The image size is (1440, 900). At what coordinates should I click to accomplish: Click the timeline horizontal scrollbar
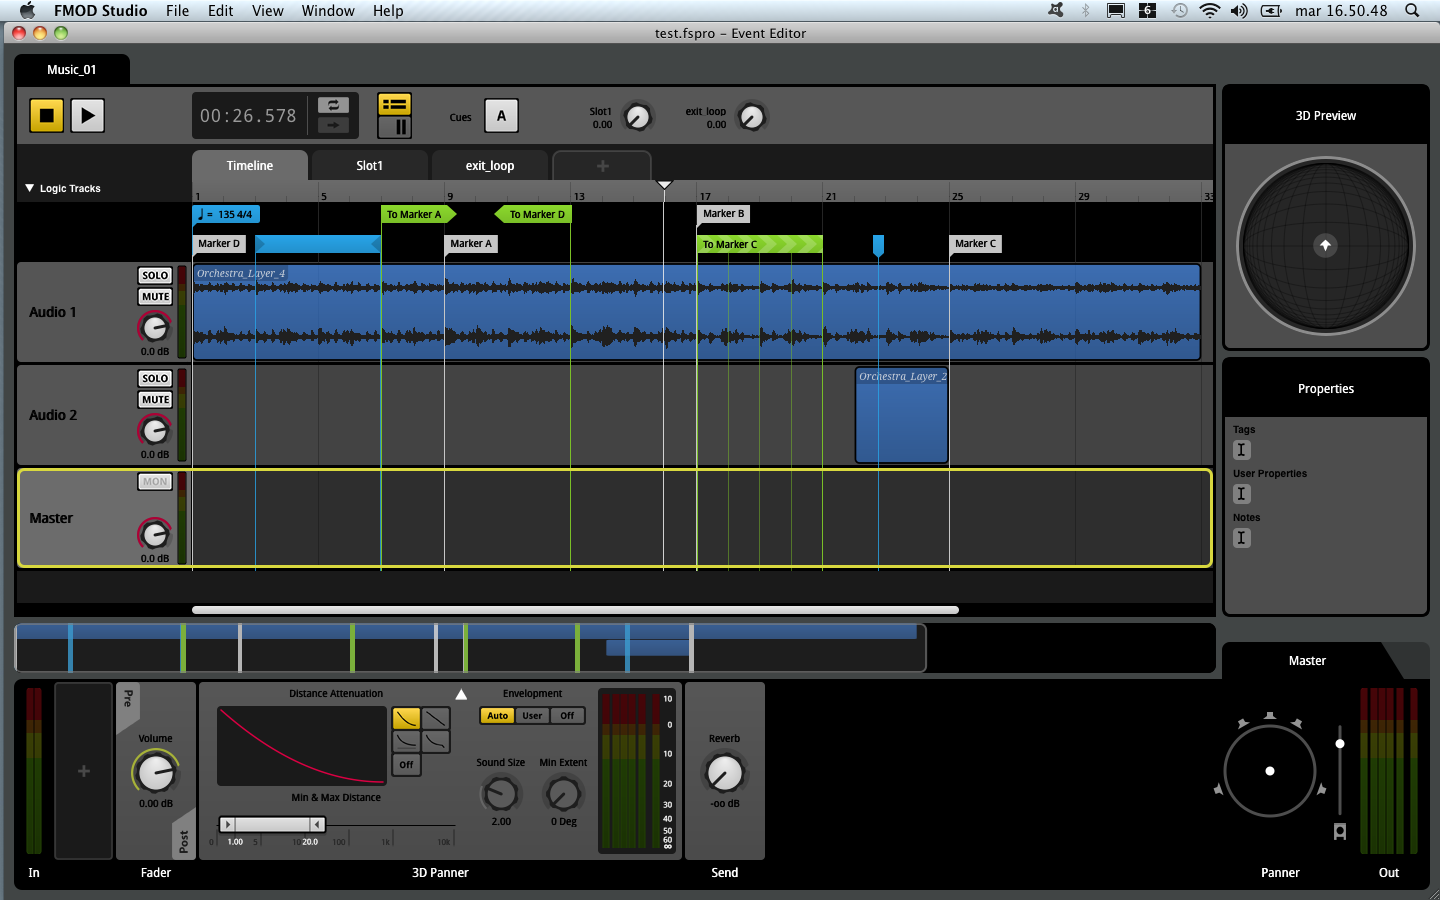(x=575, y=610)
